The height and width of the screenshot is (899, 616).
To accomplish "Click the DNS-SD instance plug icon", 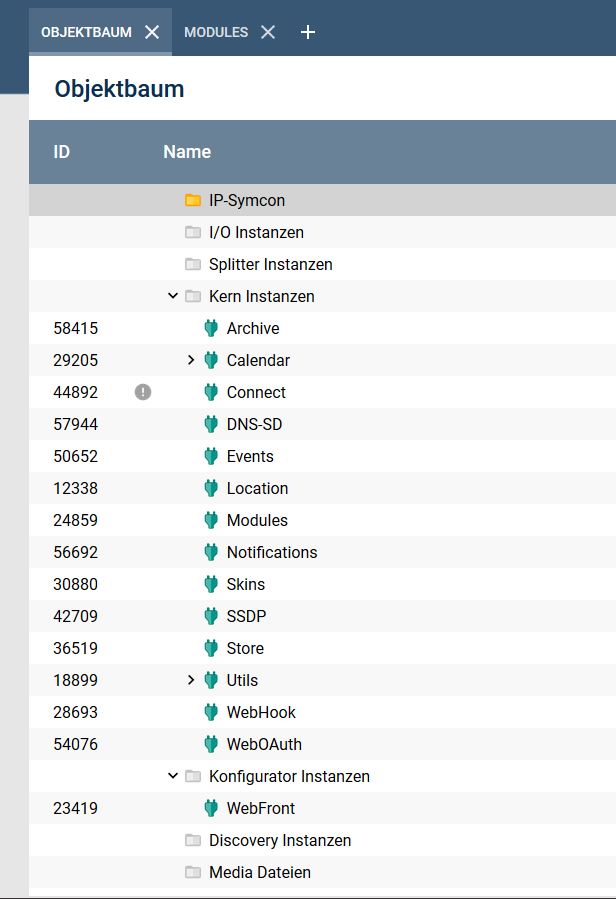I will 211,424.
